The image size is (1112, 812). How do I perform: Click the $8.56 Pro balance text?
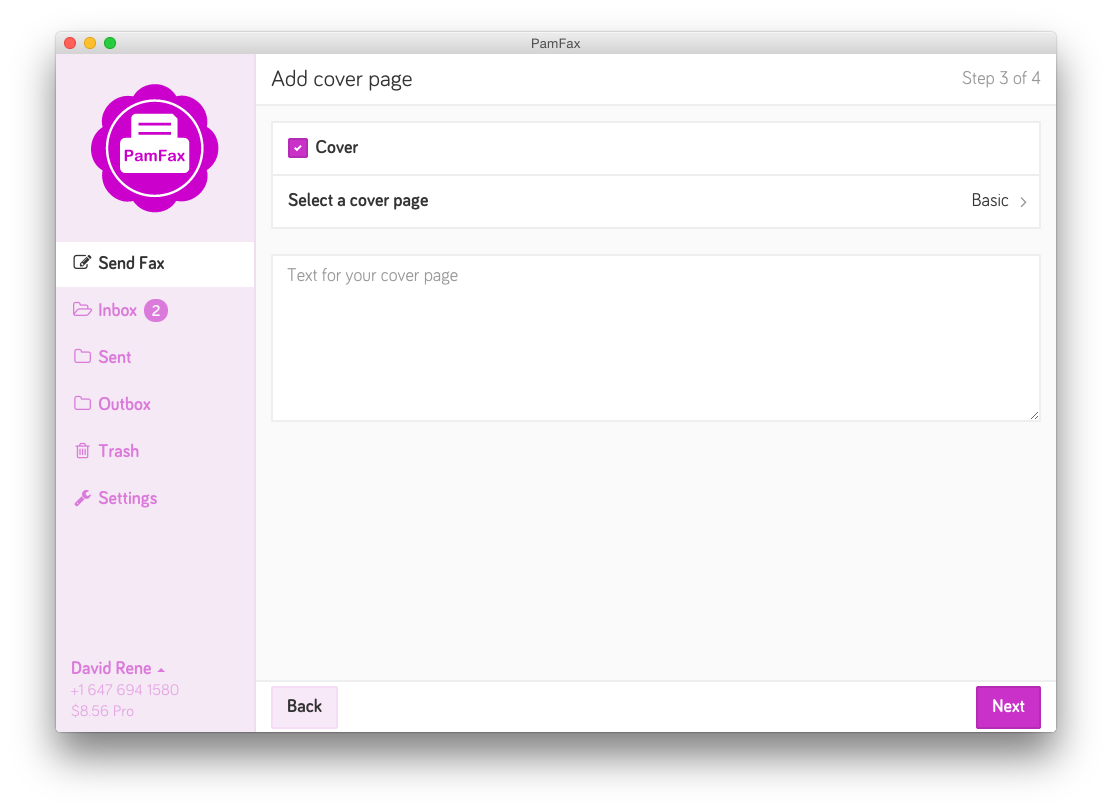pos(102,711)
